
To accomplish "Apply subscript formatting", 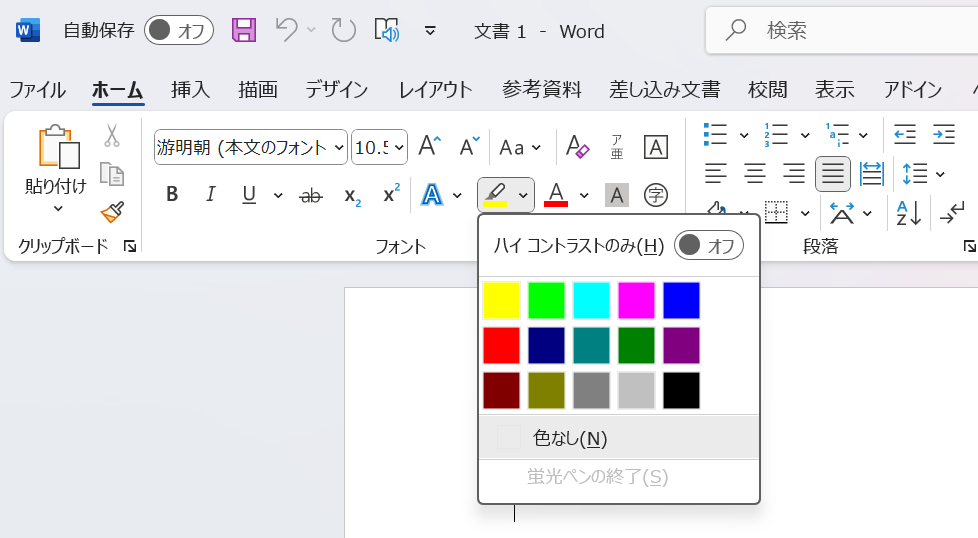I will [352, 195].
